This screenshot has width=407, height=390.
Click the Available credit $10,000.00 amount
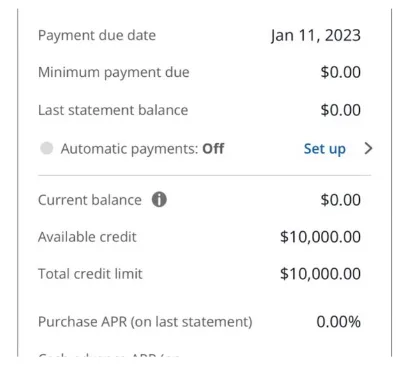pos(320,237)
